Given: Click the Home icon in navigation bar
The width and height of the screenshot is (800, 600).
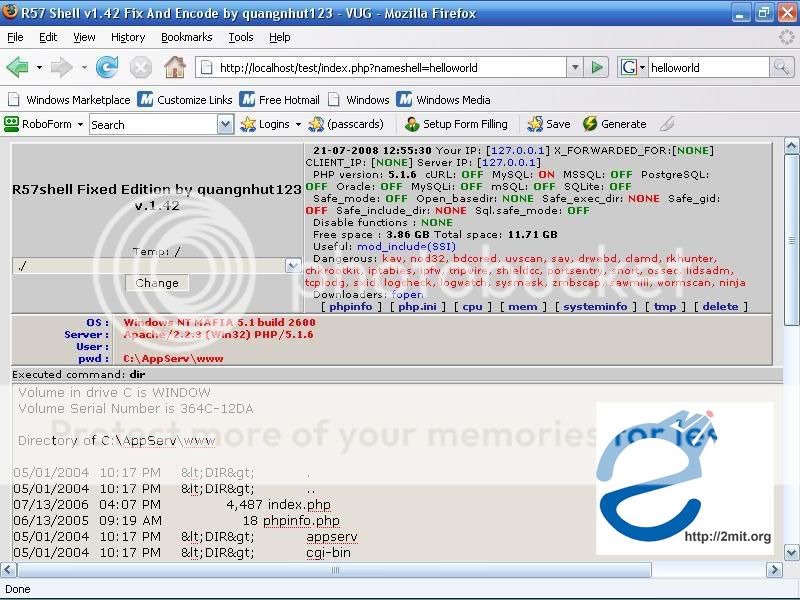Looking at the screenshot, I should (x=174, y=68).
